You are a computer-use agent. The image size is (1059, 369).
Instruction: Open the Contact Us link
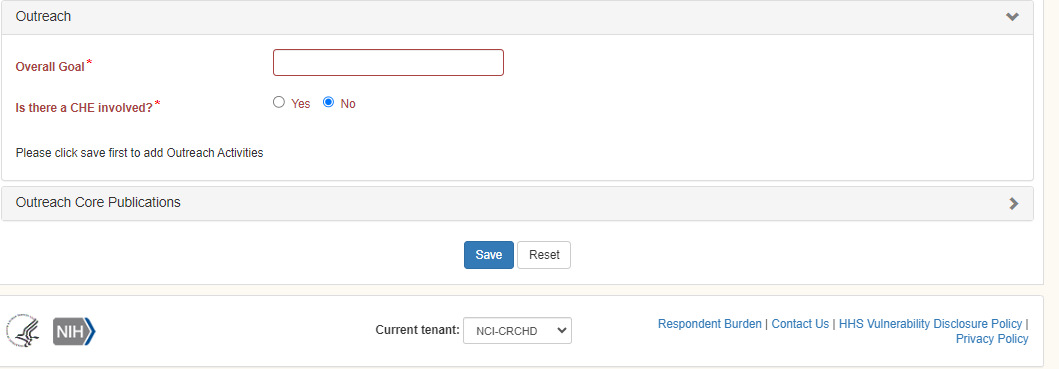[x=800, y=324]
